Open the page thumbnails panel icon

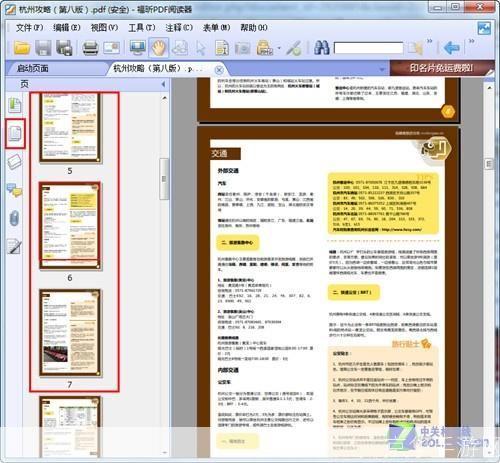pyautogui.click(x=15, y=133)
